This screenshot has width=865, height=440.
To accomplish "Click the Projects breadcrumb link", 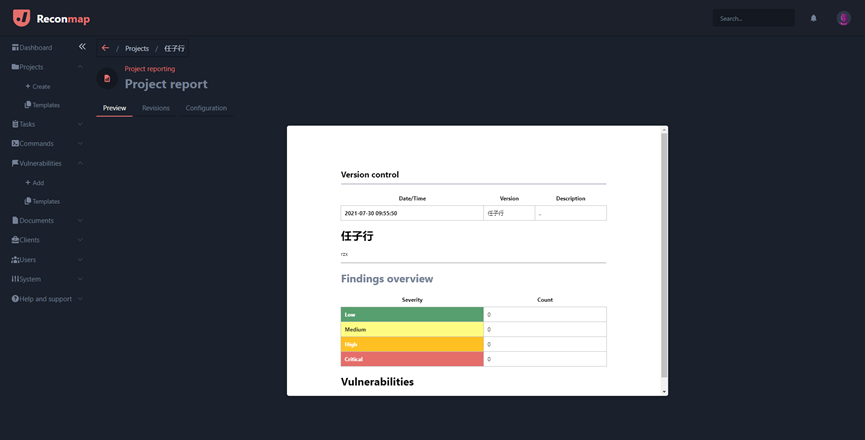I will point(137,48).
